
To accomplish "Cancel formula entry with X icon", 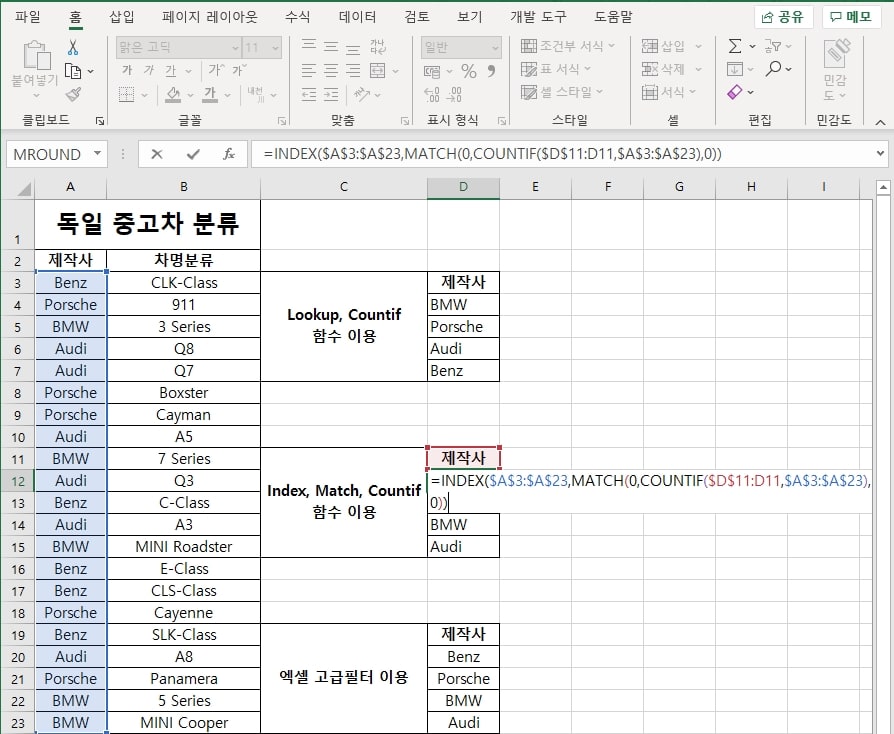I will [157, 154].
